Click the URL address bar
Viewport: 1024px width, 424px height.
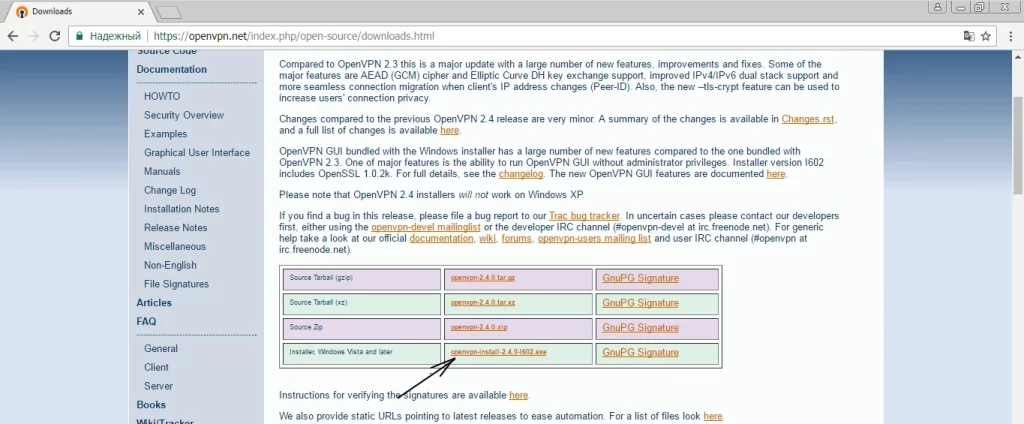click(500, 36)
